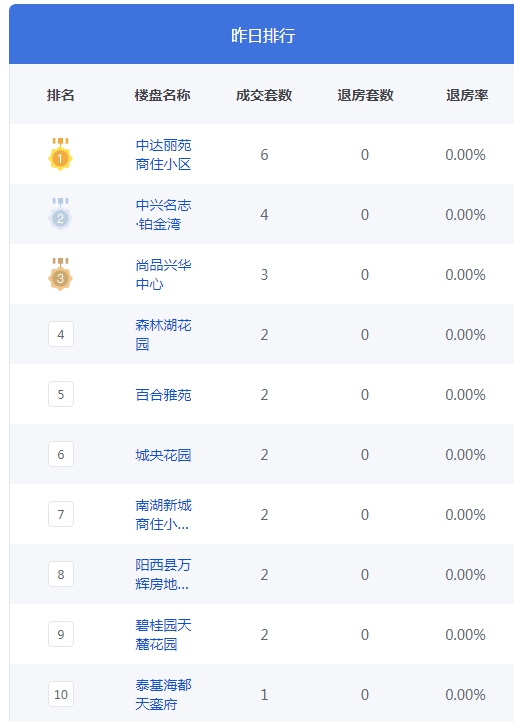Open the 森林湖花园 property link

pos(164,335)
